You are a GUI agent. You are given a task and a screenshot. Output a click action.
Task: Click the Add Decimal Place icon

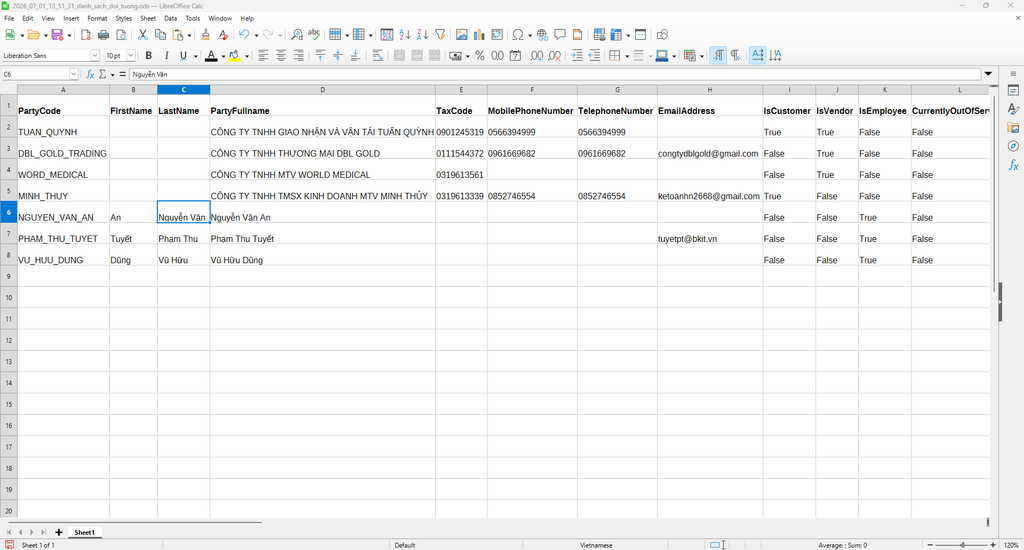[x=537, y=56]
